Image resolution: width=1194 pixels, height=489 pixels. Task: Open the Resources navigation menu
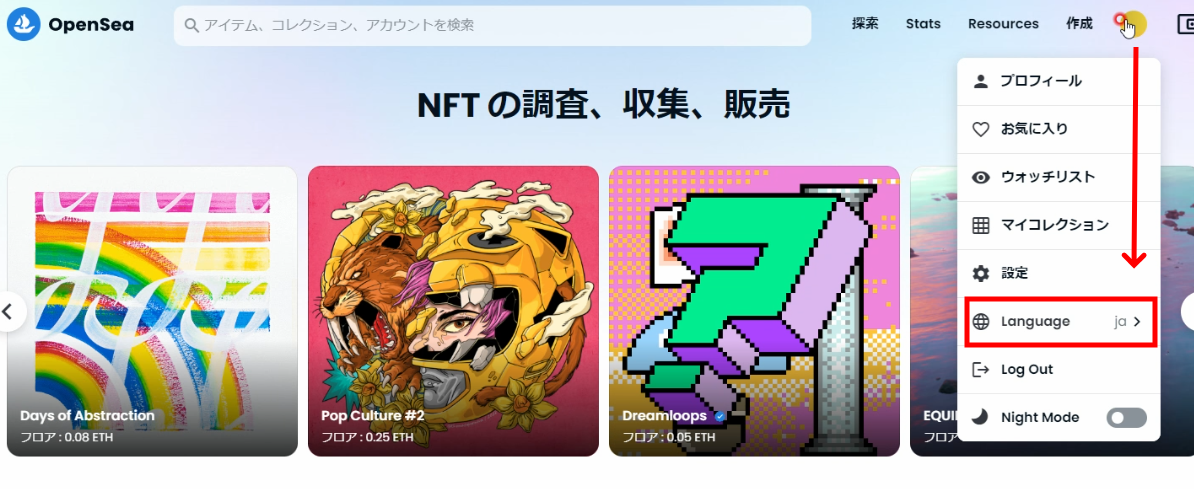1003,24
